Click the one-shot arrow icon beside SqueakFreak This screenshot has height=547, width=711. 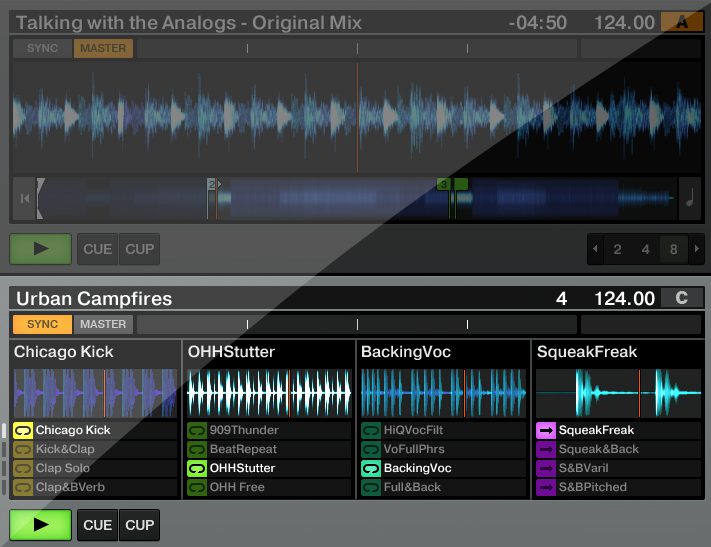coord(546,430)
